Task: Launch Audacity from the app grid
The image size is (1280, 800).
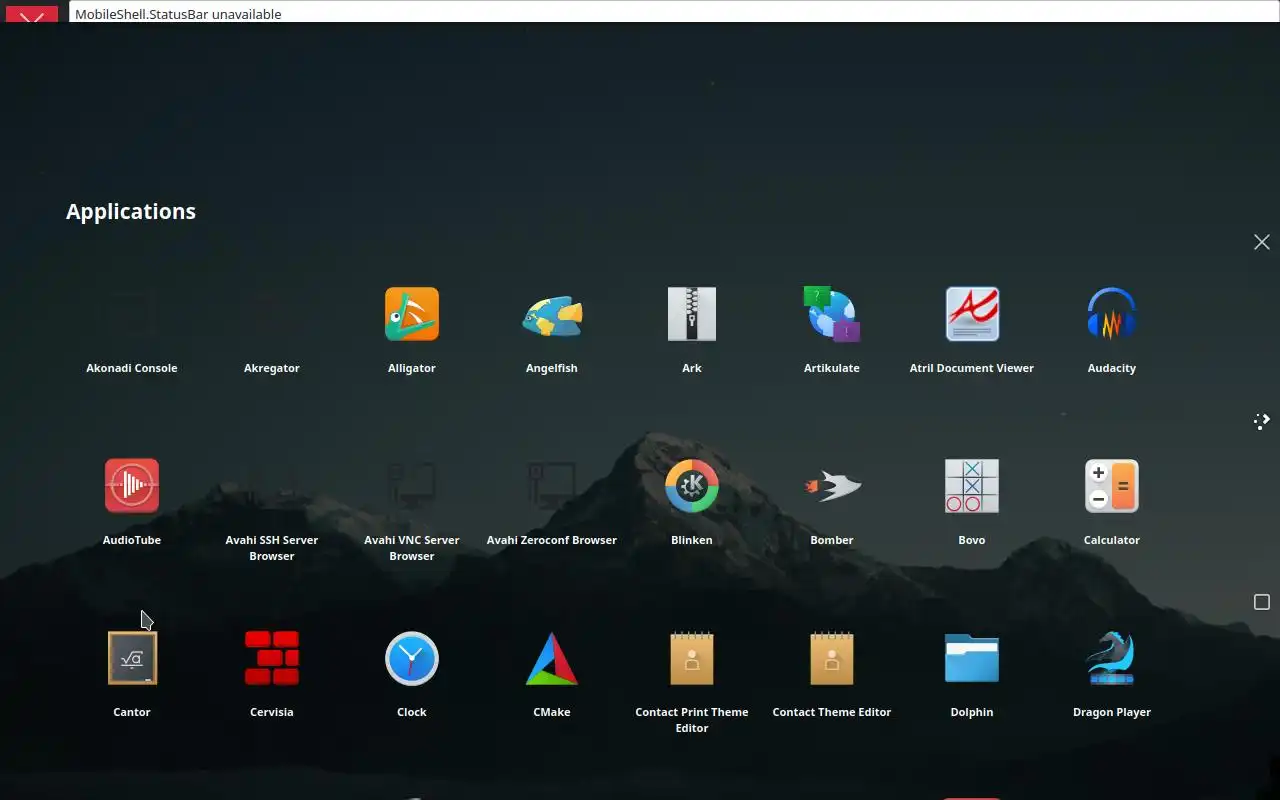Action: point(1112,314)
